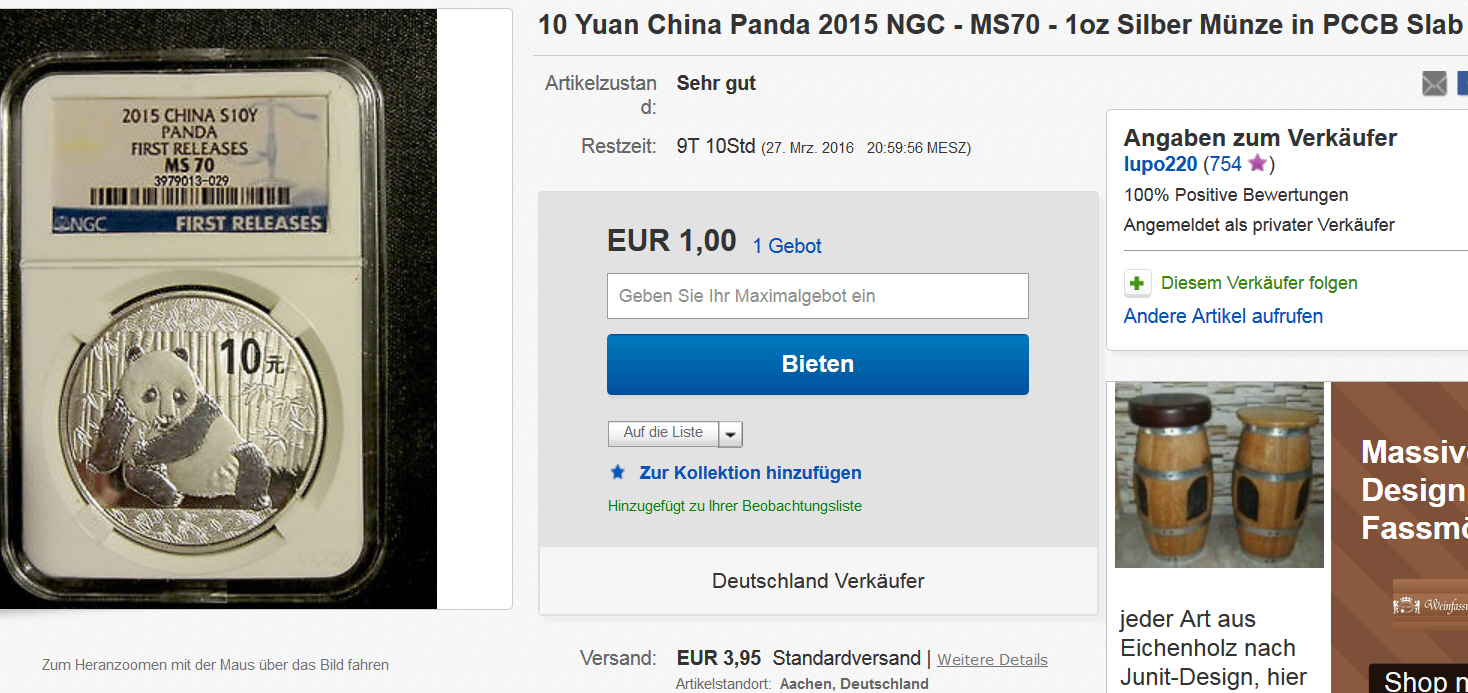Click the green plus follow-seller icon

pos(1137,283)
